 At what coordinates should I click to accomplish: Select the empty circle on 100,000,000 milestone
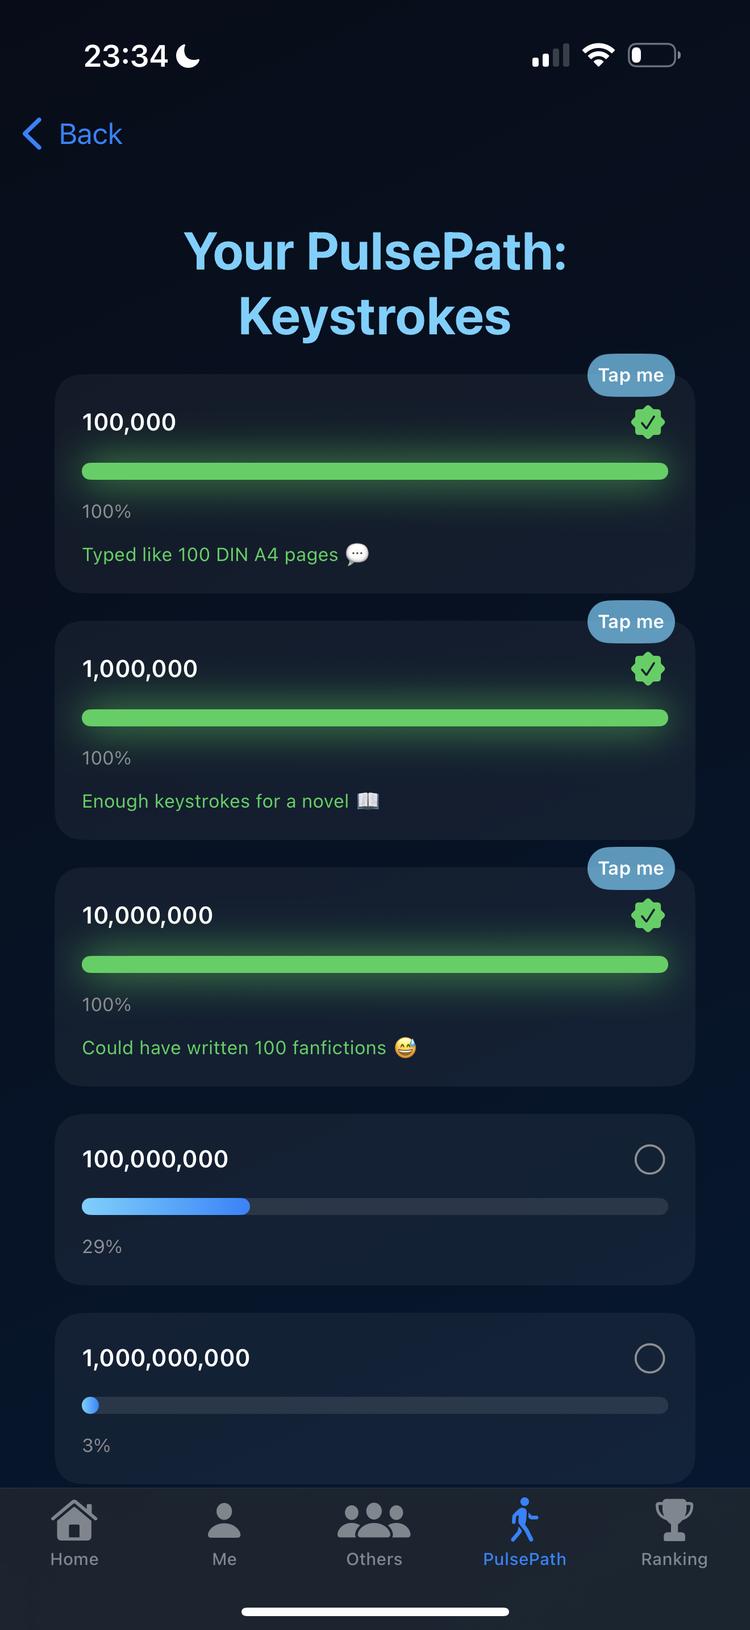[x=650, y=1159]
